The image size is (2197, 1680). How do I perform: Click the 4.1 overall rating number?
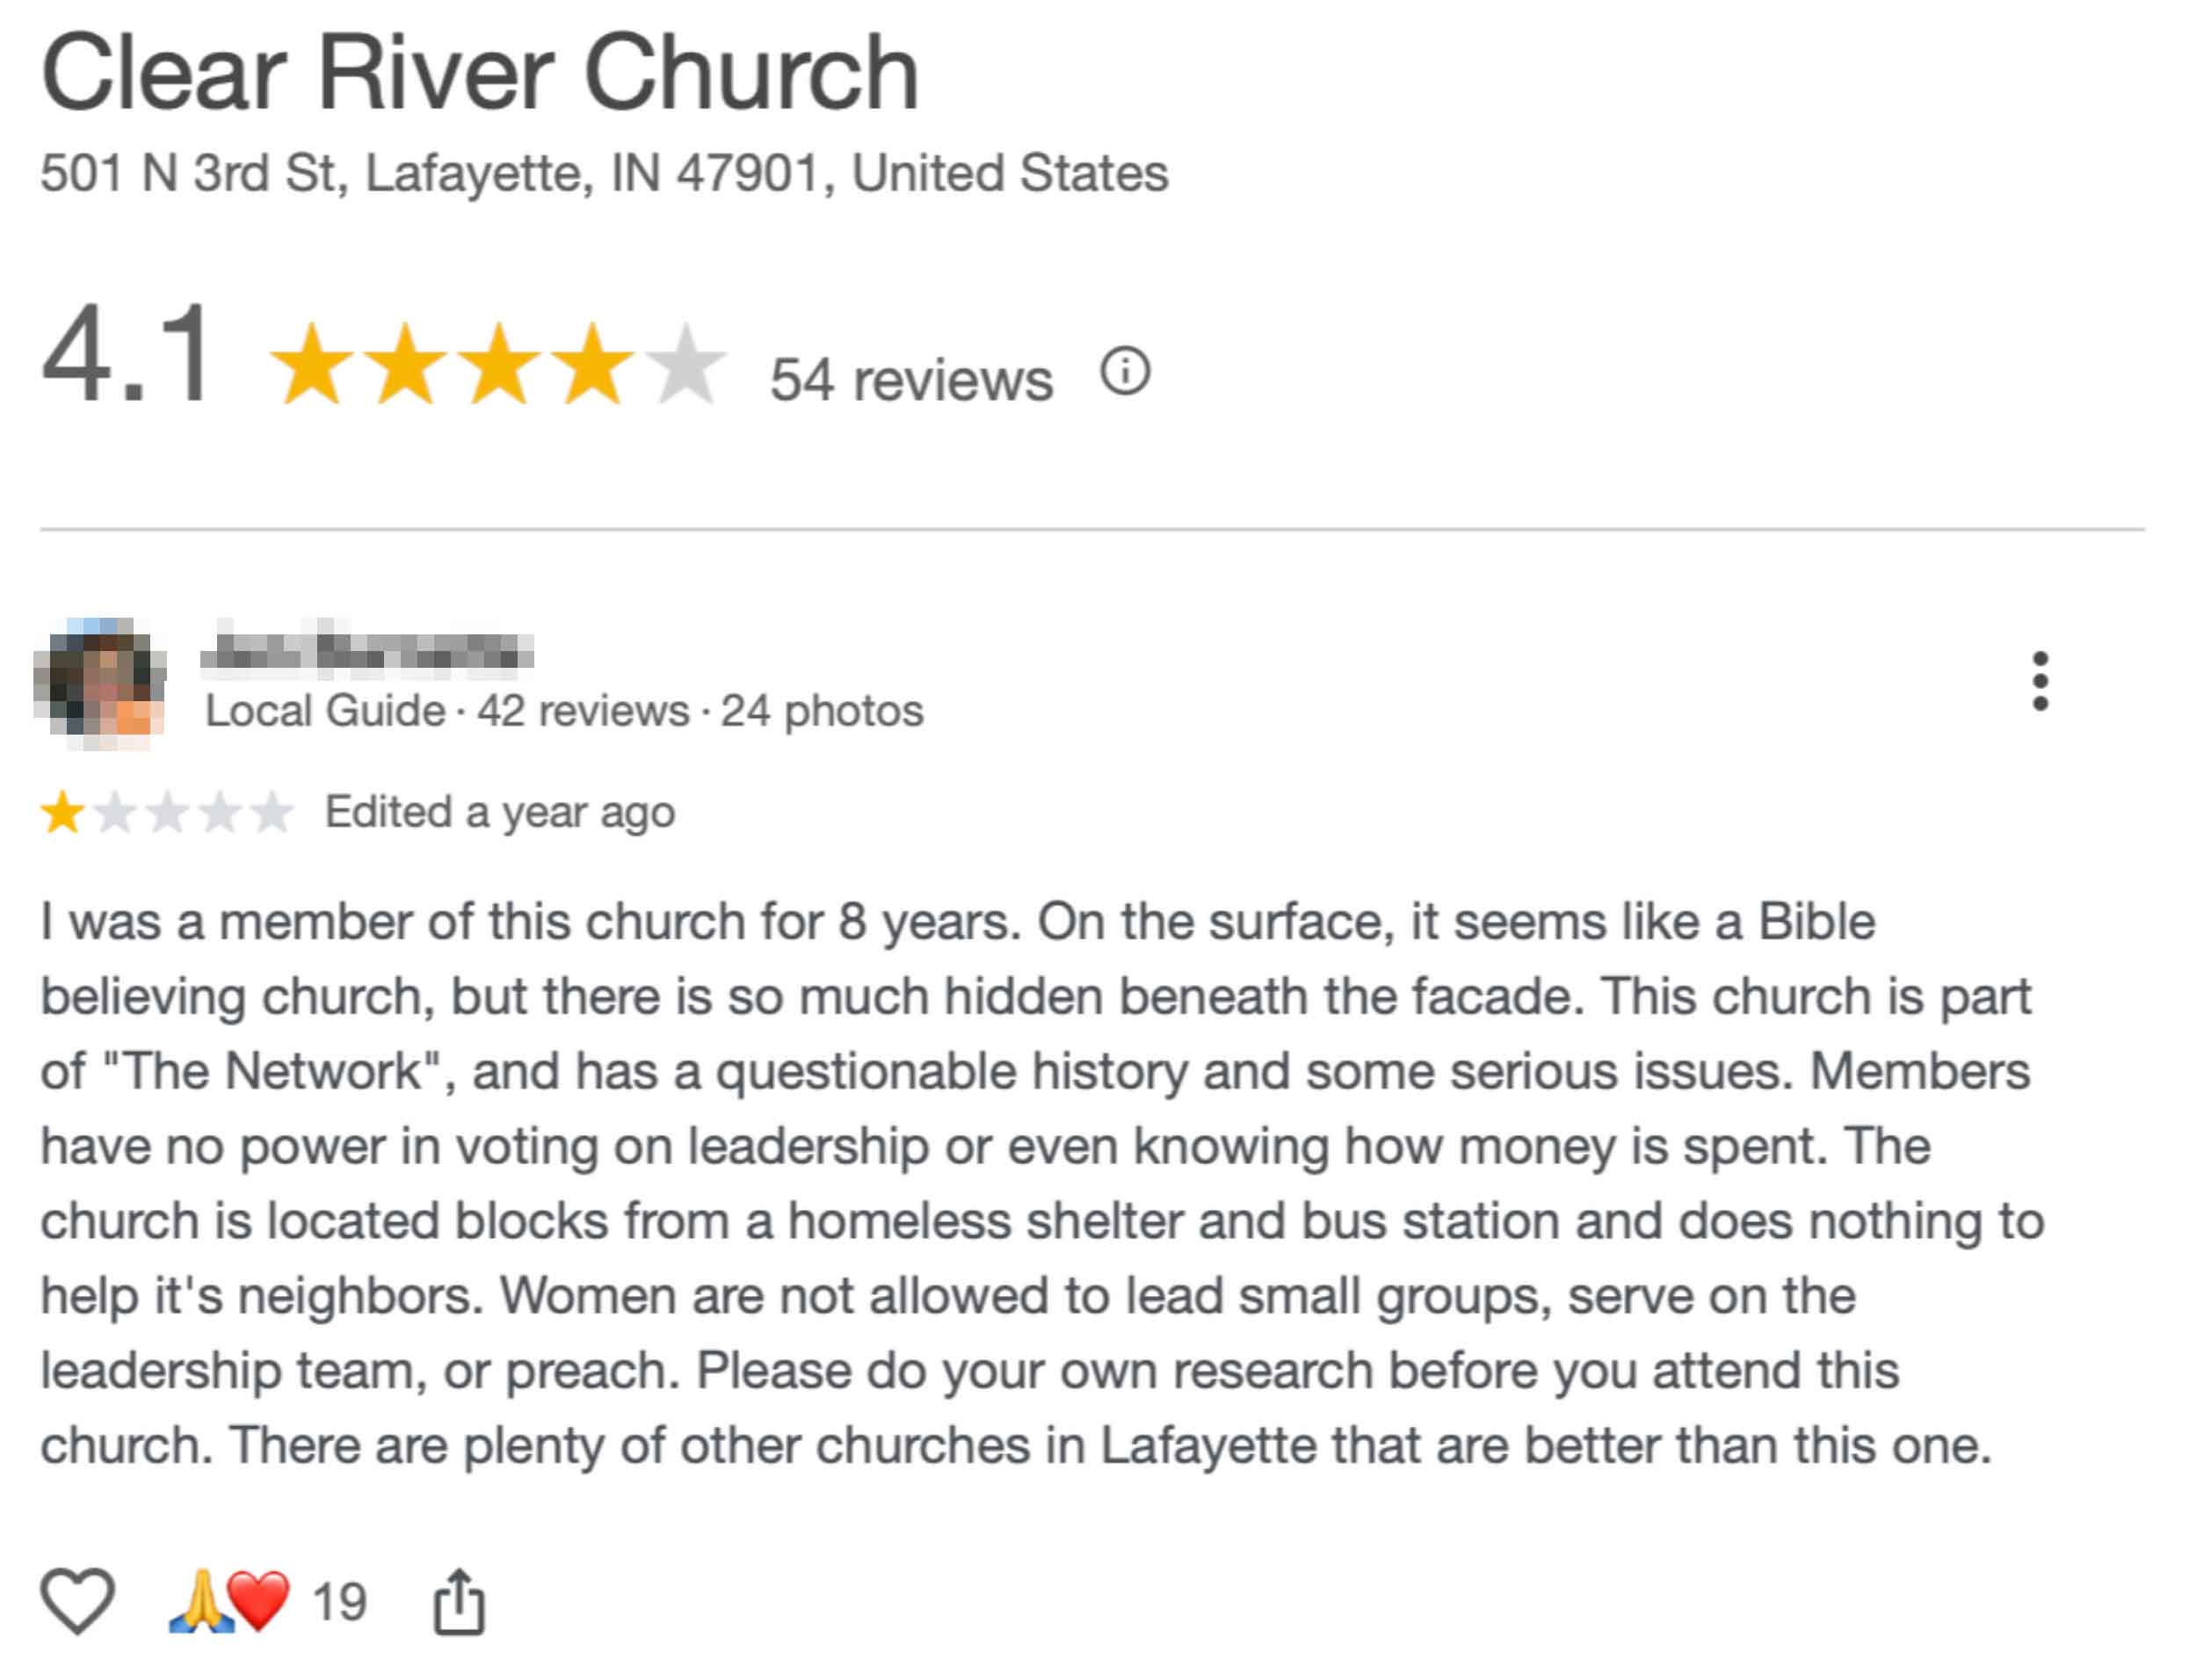pos(127,355)
